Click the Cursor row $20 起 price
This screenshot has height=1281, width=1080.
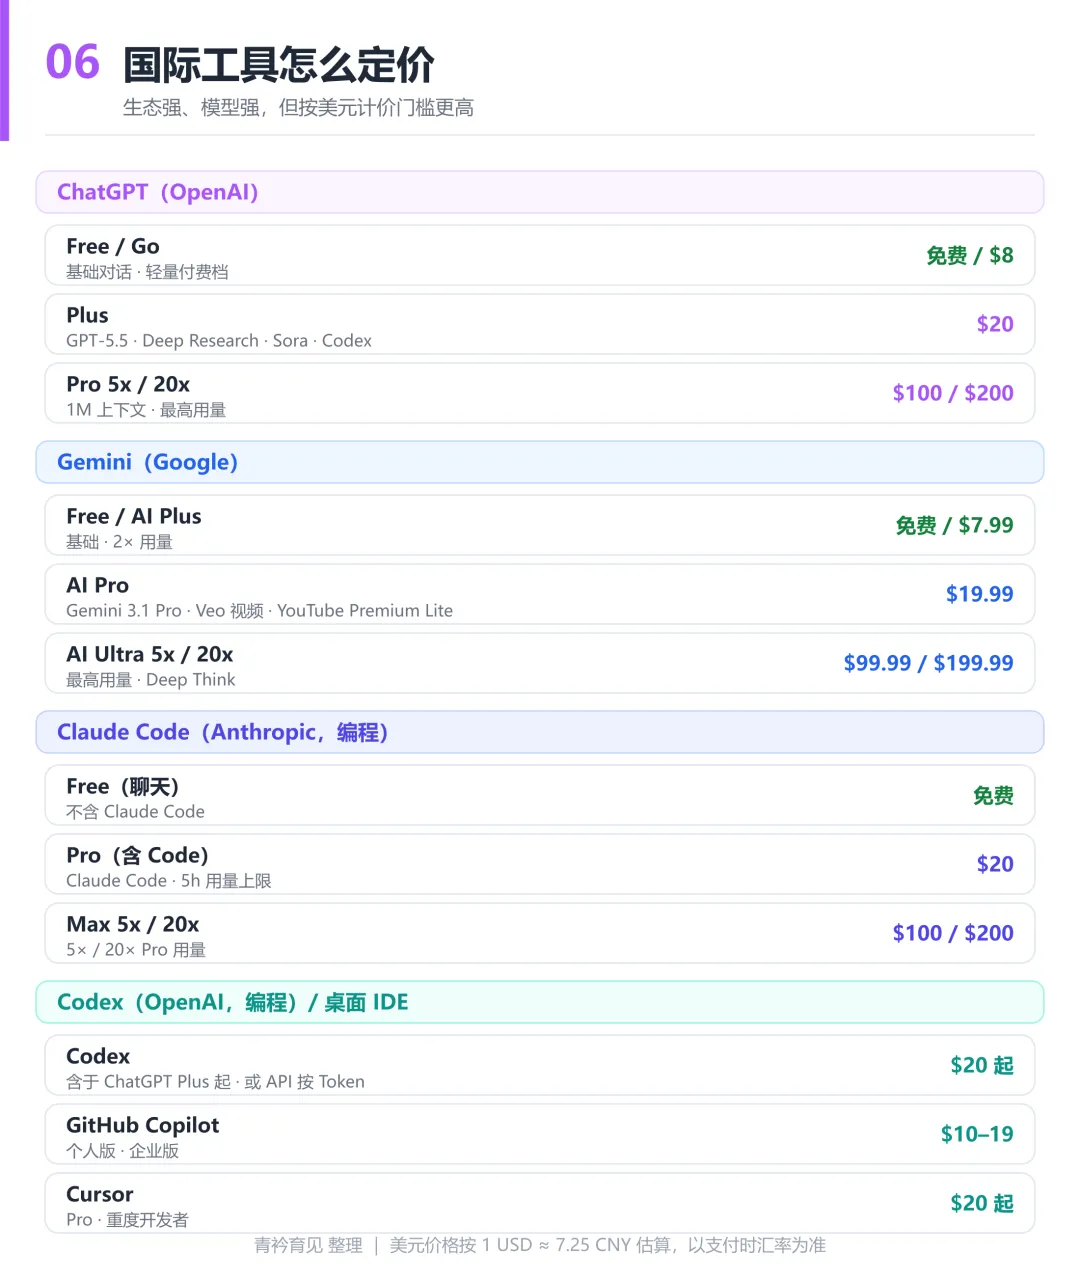pyautogui.click(x=982, y=1203)
